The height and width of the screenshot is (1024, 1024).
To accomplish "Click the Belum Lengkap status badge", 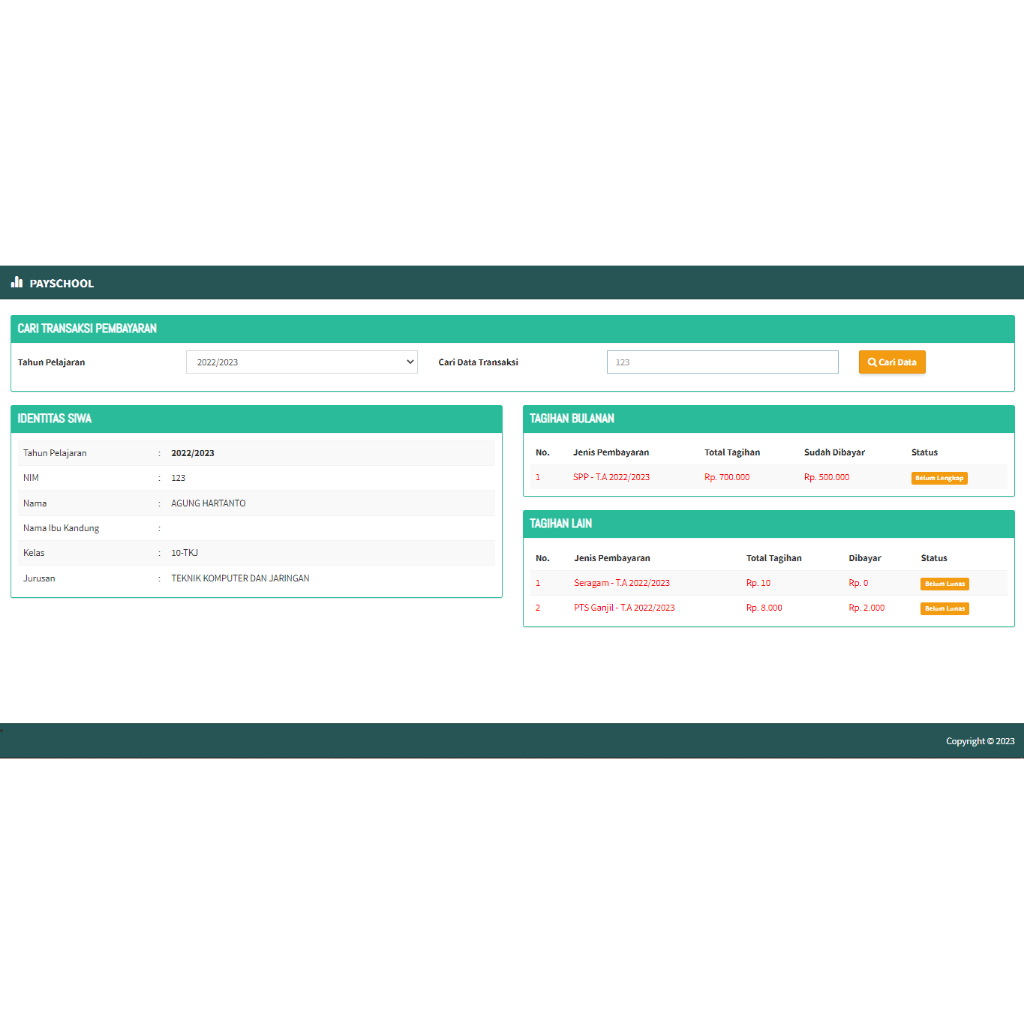I will tap(939, 478).
